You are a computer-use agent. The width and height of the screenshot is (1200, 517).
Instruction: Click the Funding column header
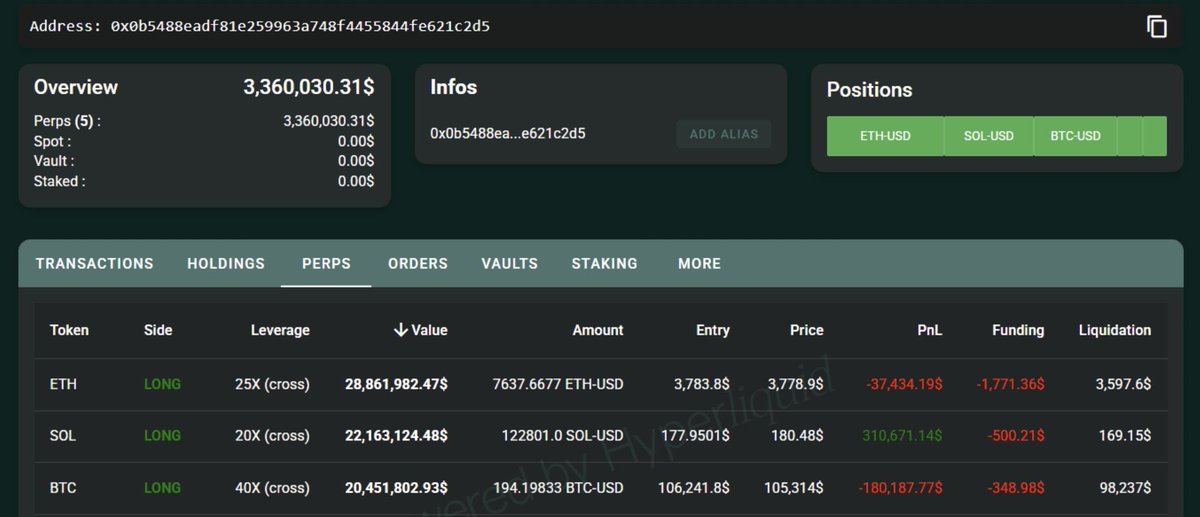tap(1018, 330)
